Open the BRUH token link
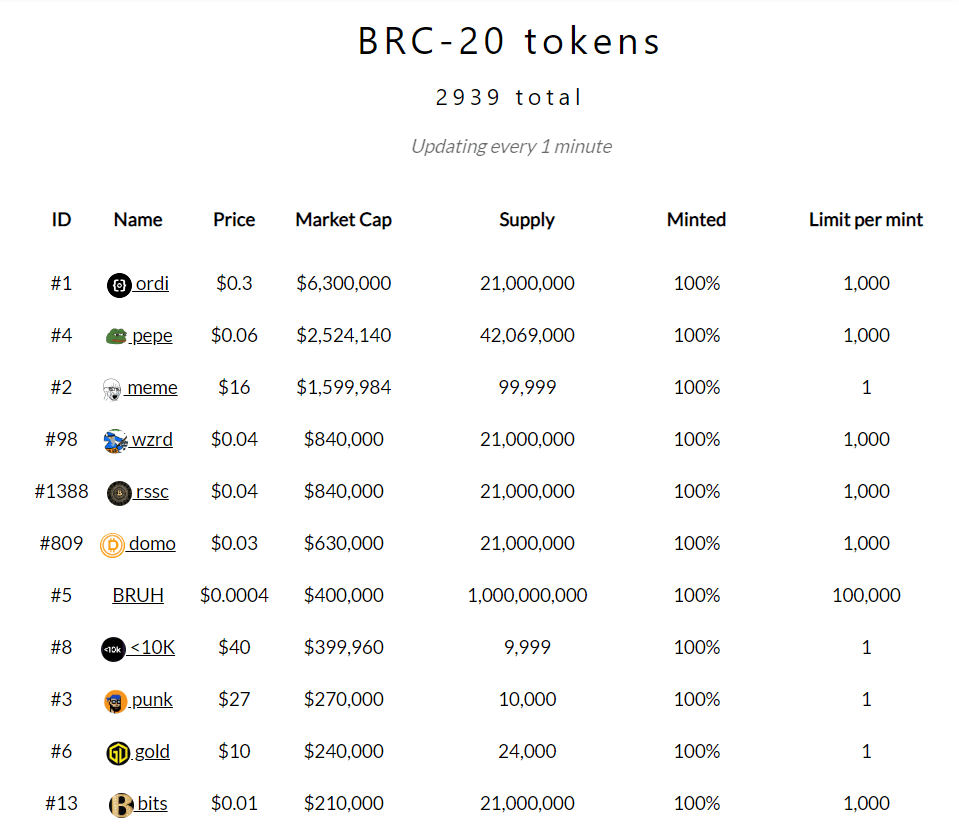The width and height of the screenshot is (959, 830). (x=138, y=595)
